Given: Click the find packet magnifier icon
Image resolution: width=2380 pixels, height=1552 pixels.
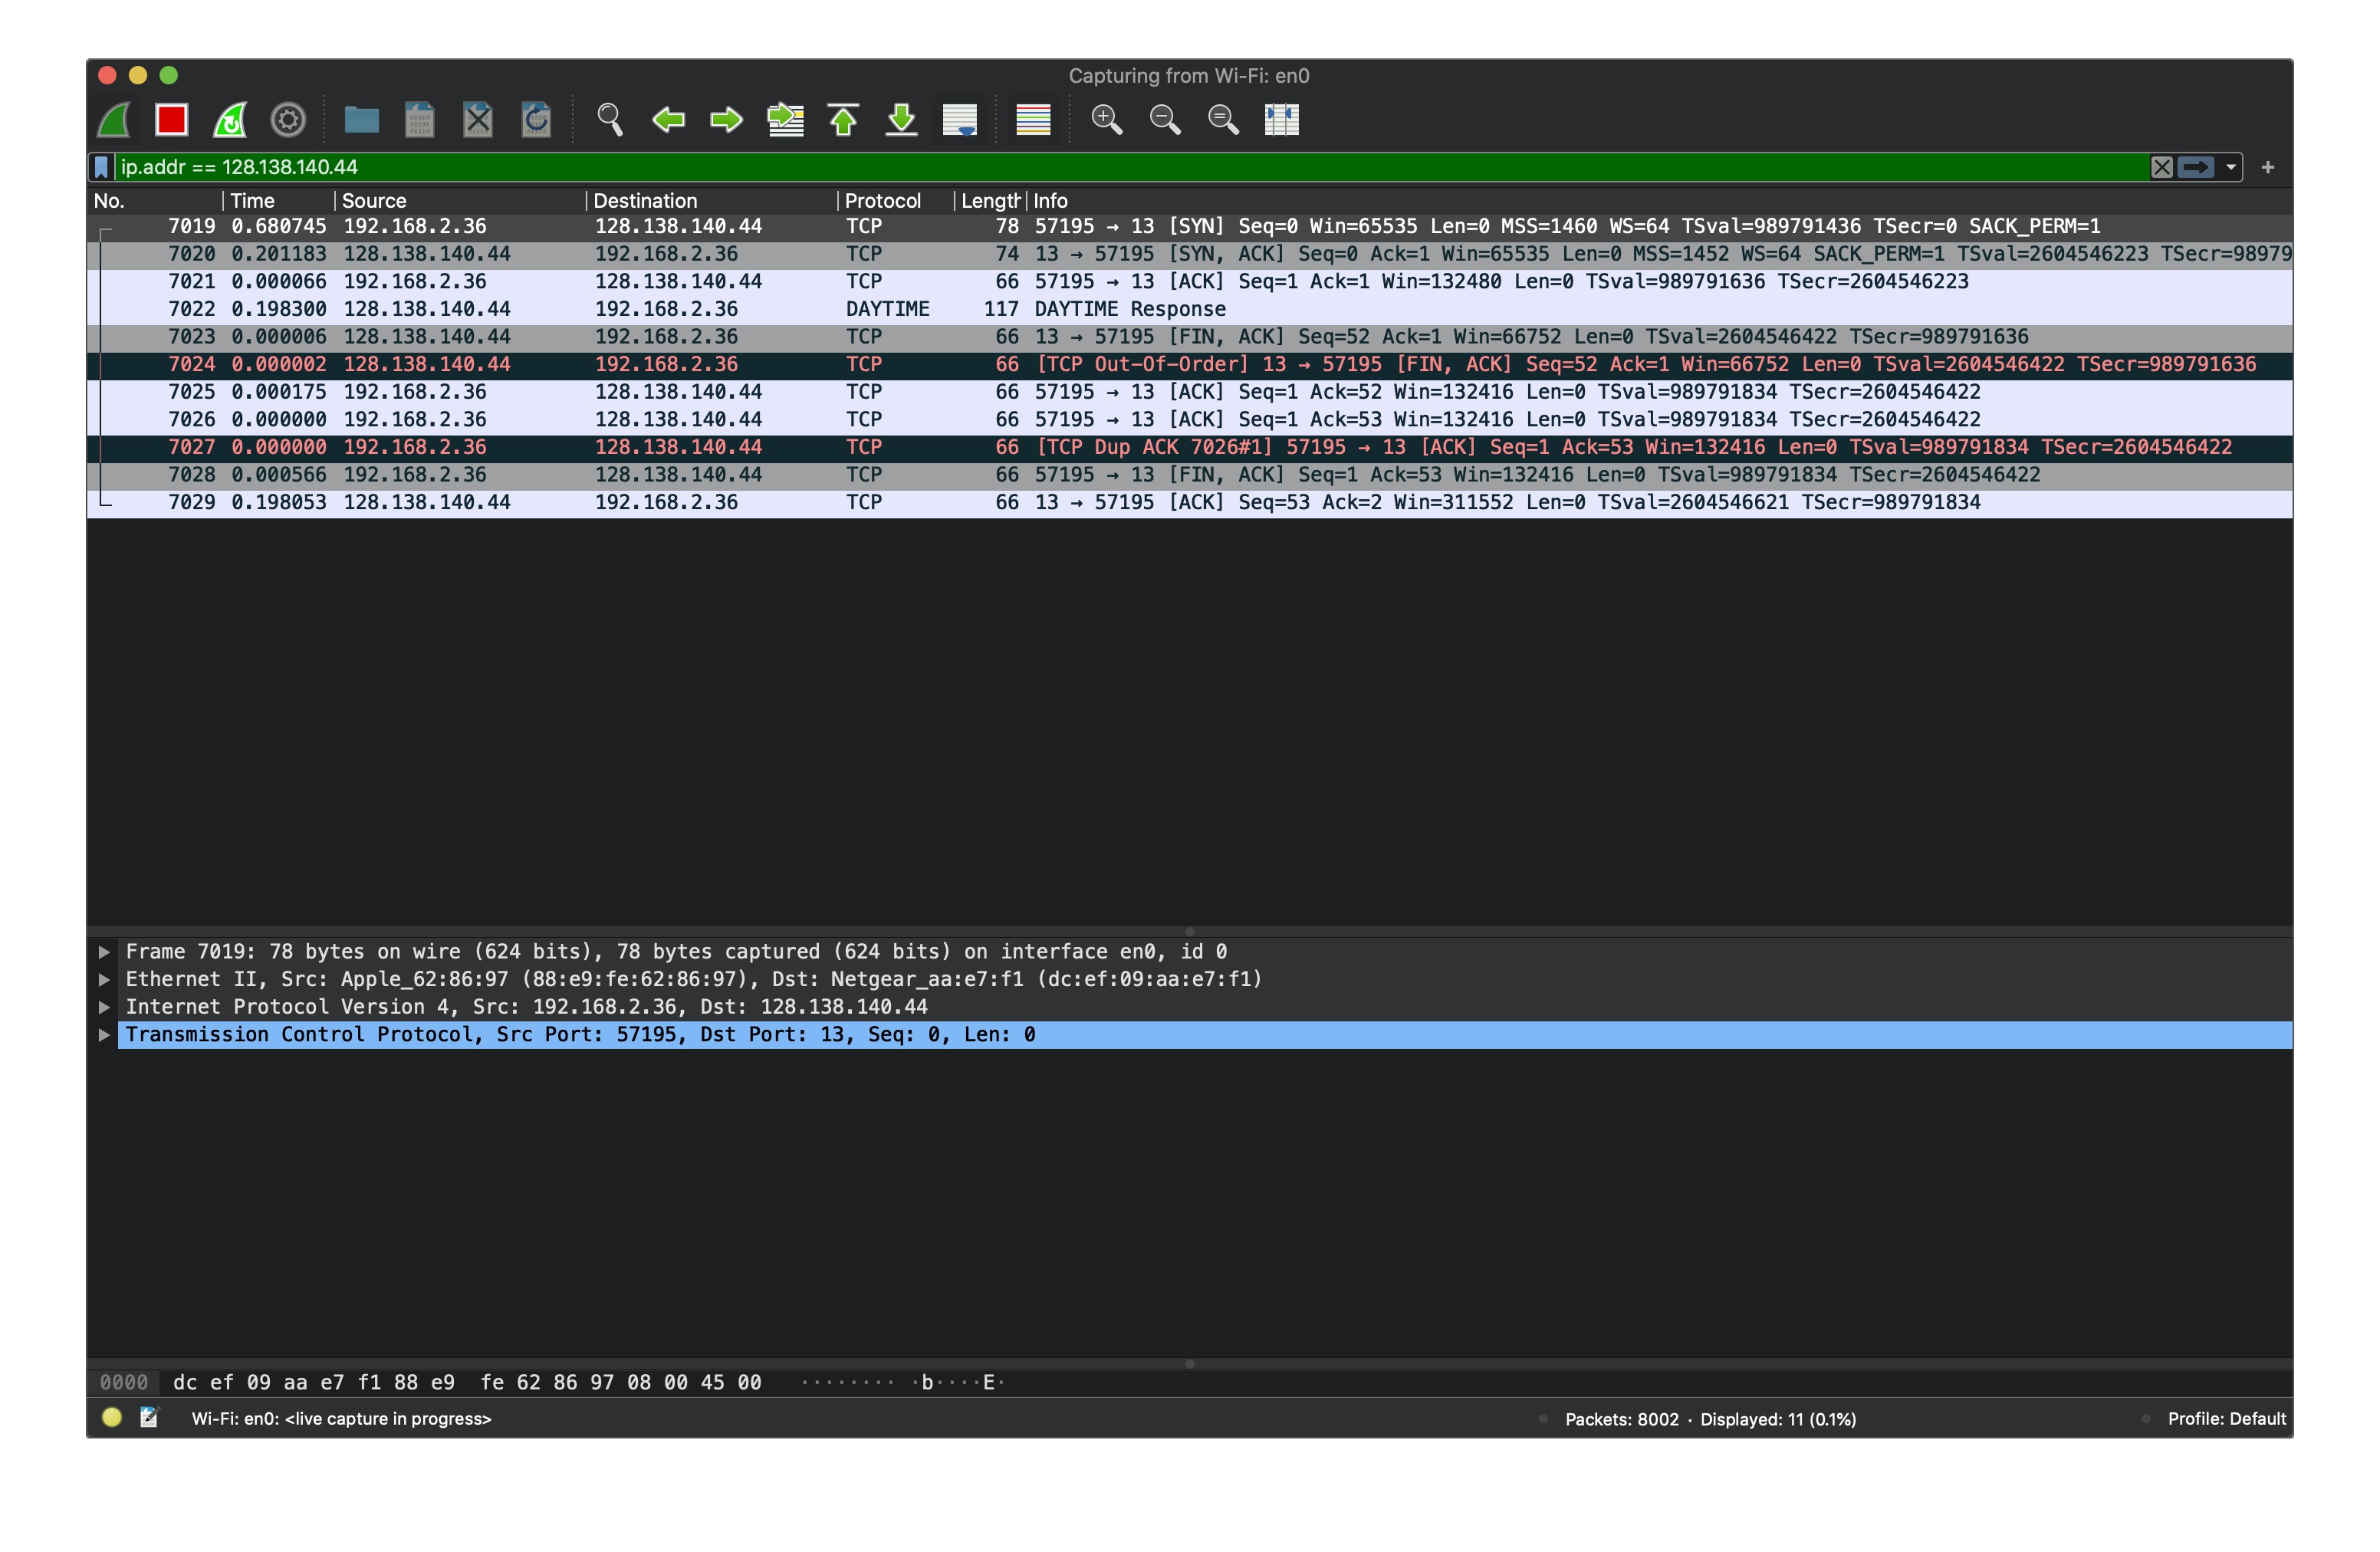Looking at the screenshot, I should [x=609, y=120].
